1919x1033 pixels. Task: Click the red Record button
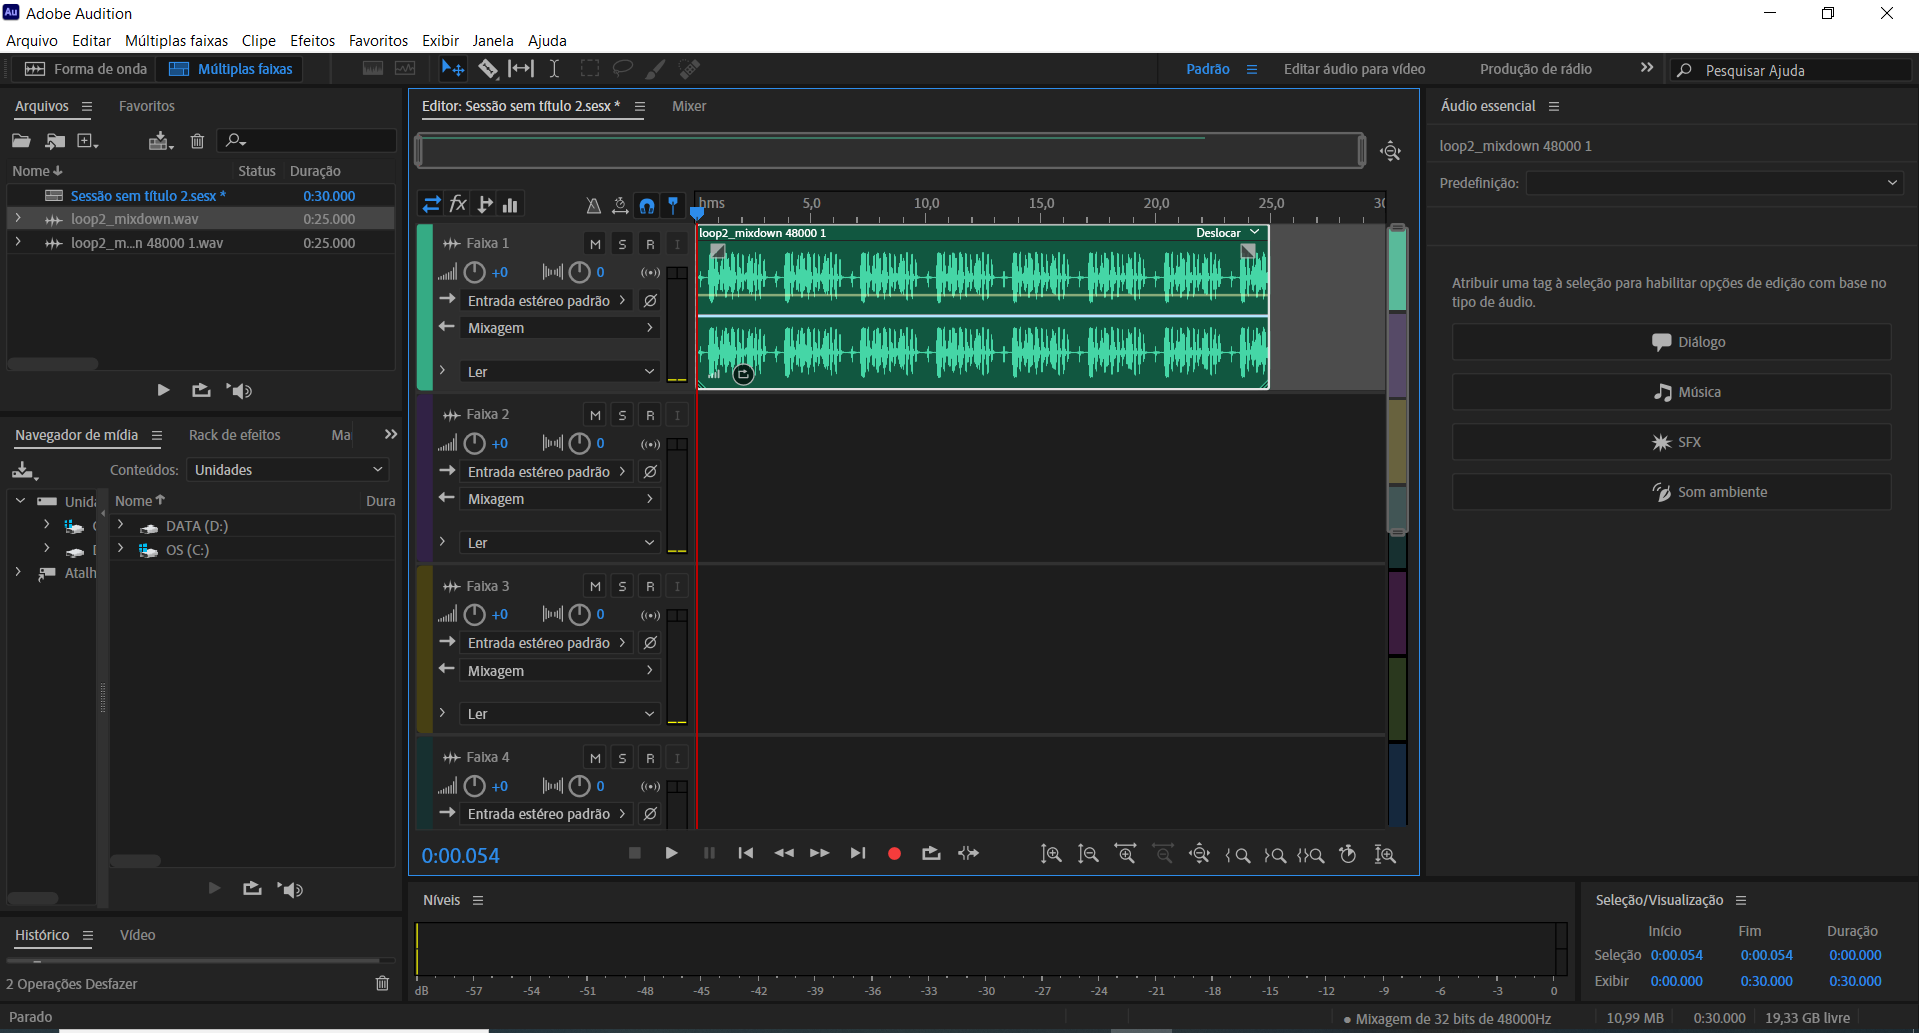pyautogui.click(x=894, y=854)
